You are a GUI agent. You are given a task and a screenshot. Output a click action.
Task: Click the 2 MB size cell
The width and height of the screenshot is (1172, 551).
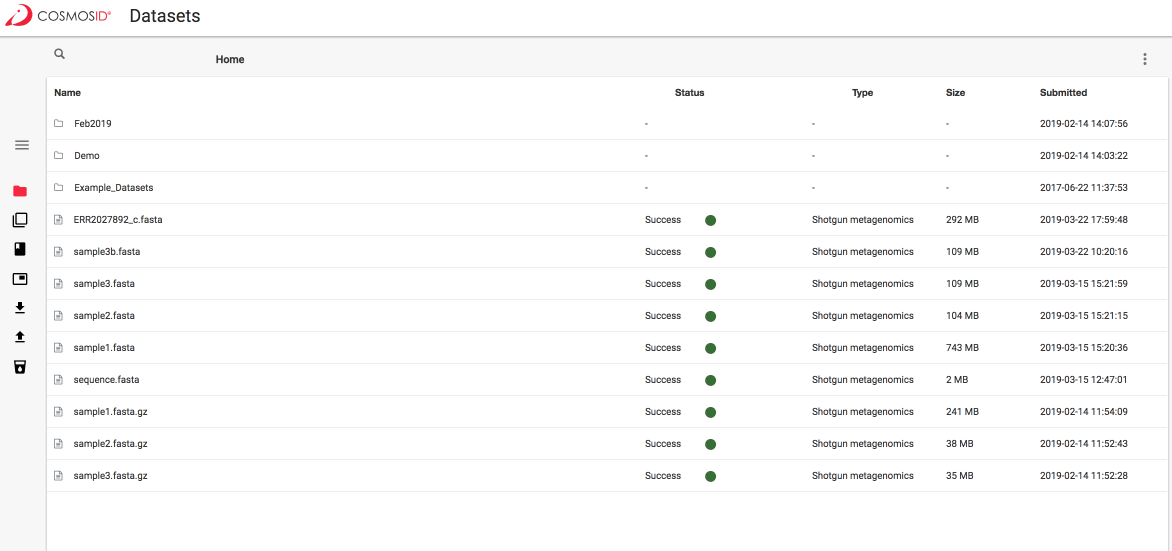click(x=957, y=380)
